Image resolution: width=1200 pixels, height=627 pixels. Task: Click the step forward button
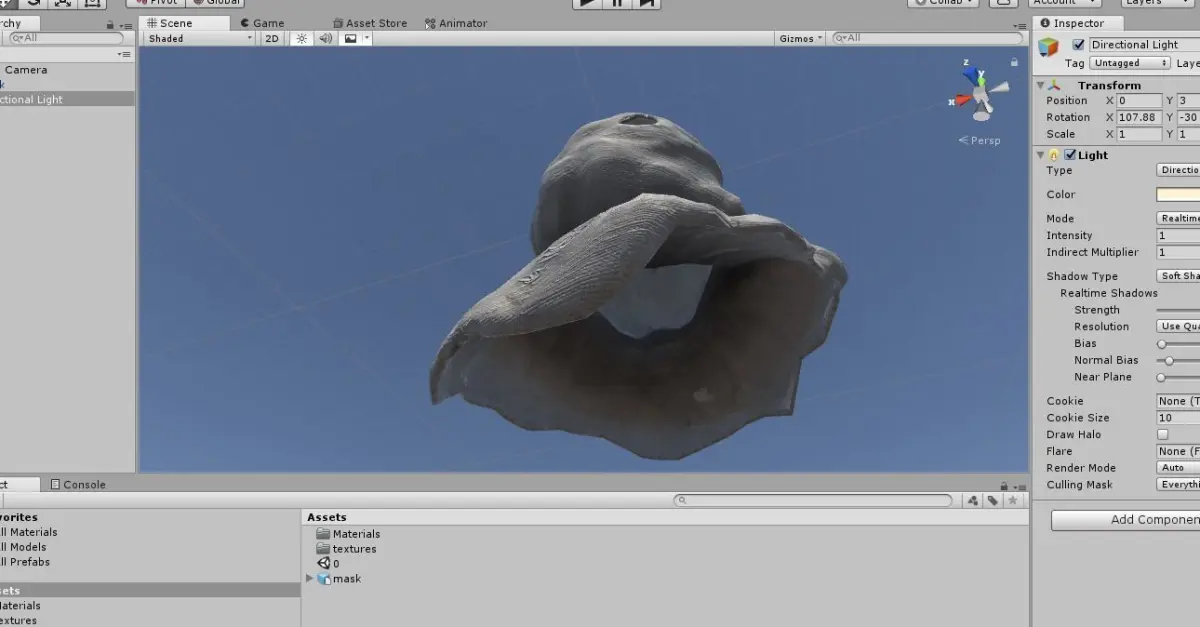[x=647, y=3]
